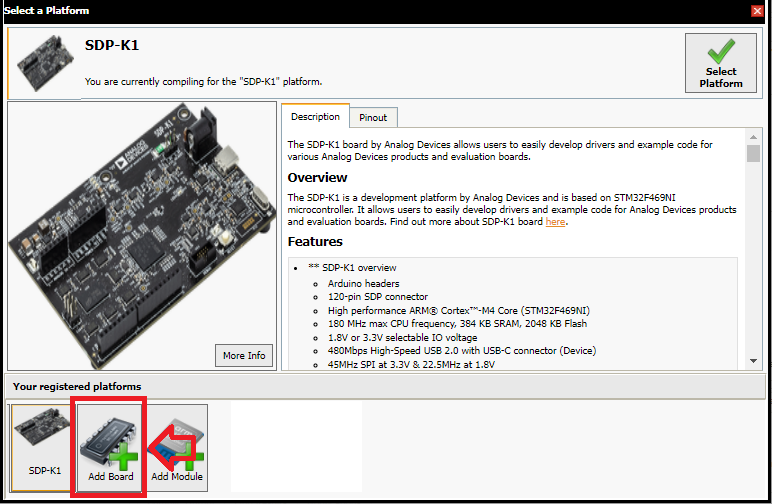
Task: Click the SDP-K1 title heading
Action: coord(112,45)
